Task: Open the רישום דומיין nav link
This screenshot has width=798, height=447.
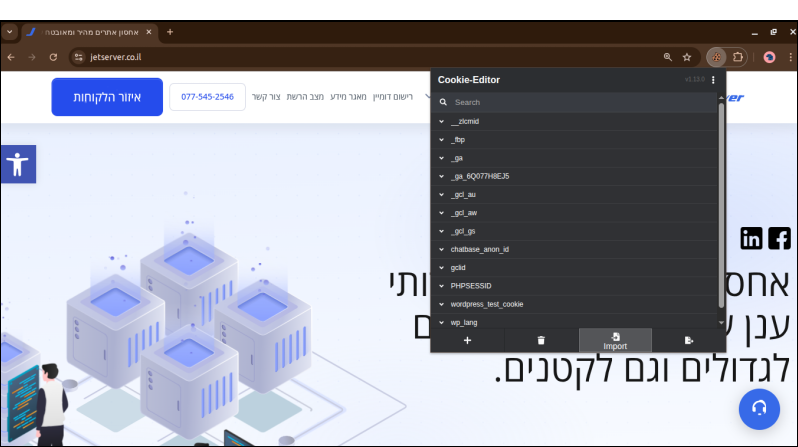Action: point(393,97)
